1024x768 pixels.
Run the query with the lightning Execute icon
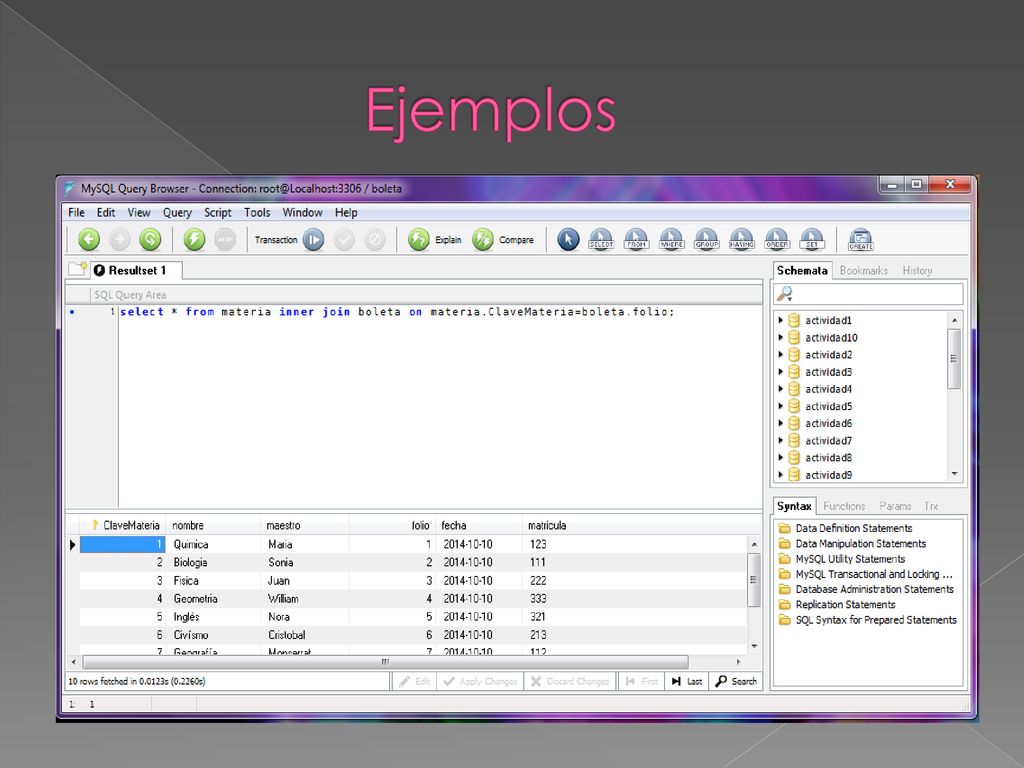tap(194, 240)
